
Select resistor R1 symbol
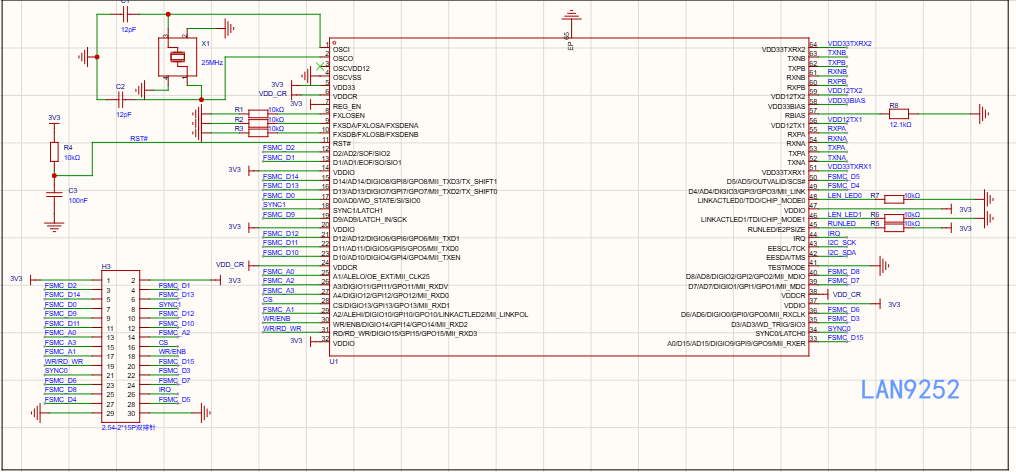coord(258,113)
